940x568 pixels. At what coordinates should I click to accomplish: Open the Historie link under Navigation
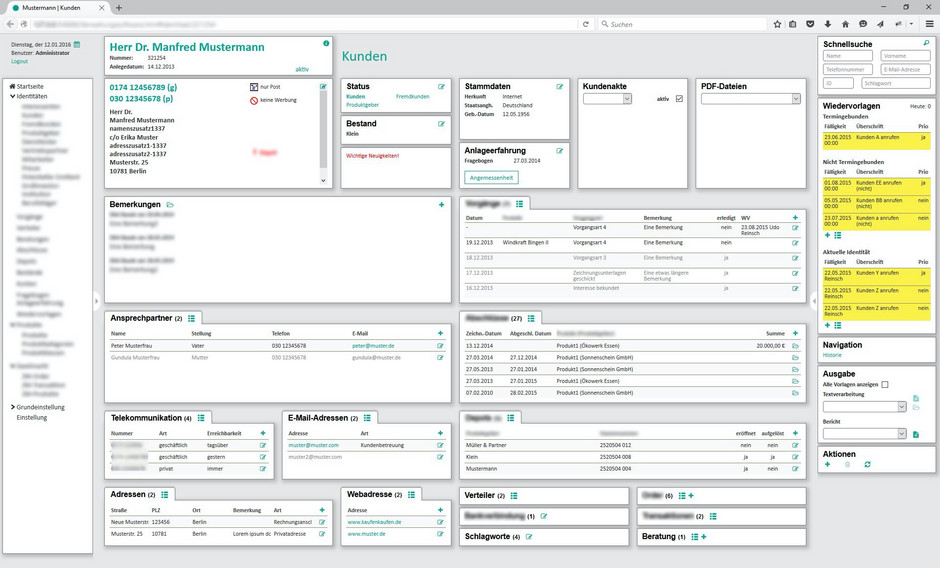(832, 355)
